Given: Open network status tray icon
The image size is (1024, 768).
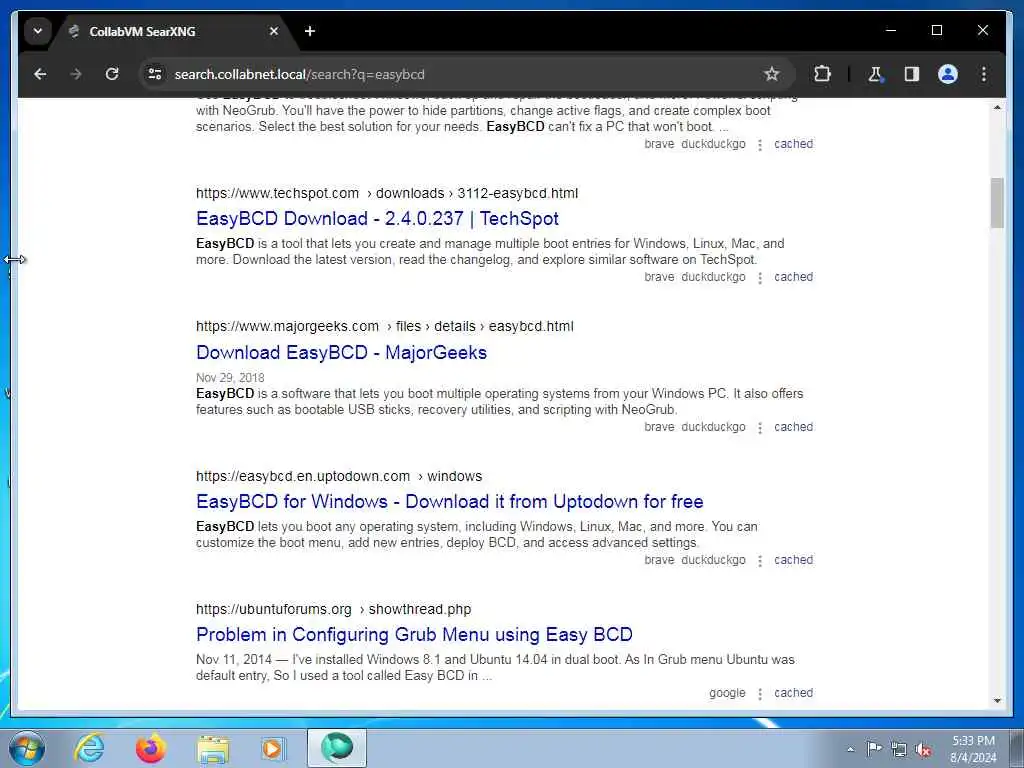Looking at the screenshot, I should [x=899, y=749].
